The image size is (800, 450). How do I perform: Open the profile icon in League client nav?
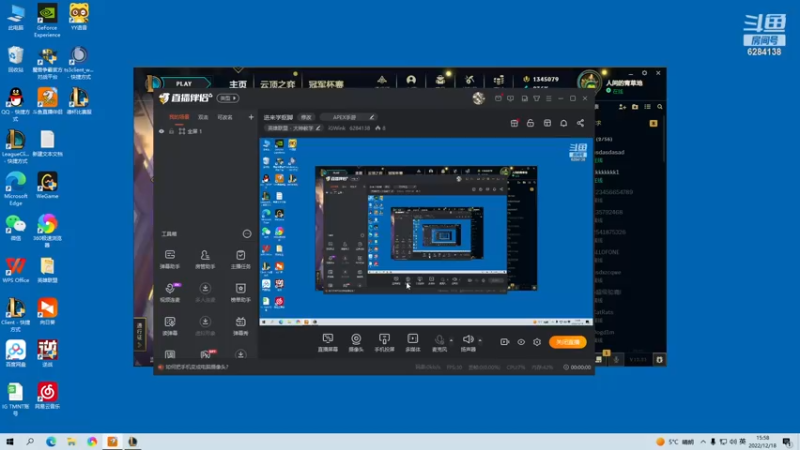pos(411,81)
